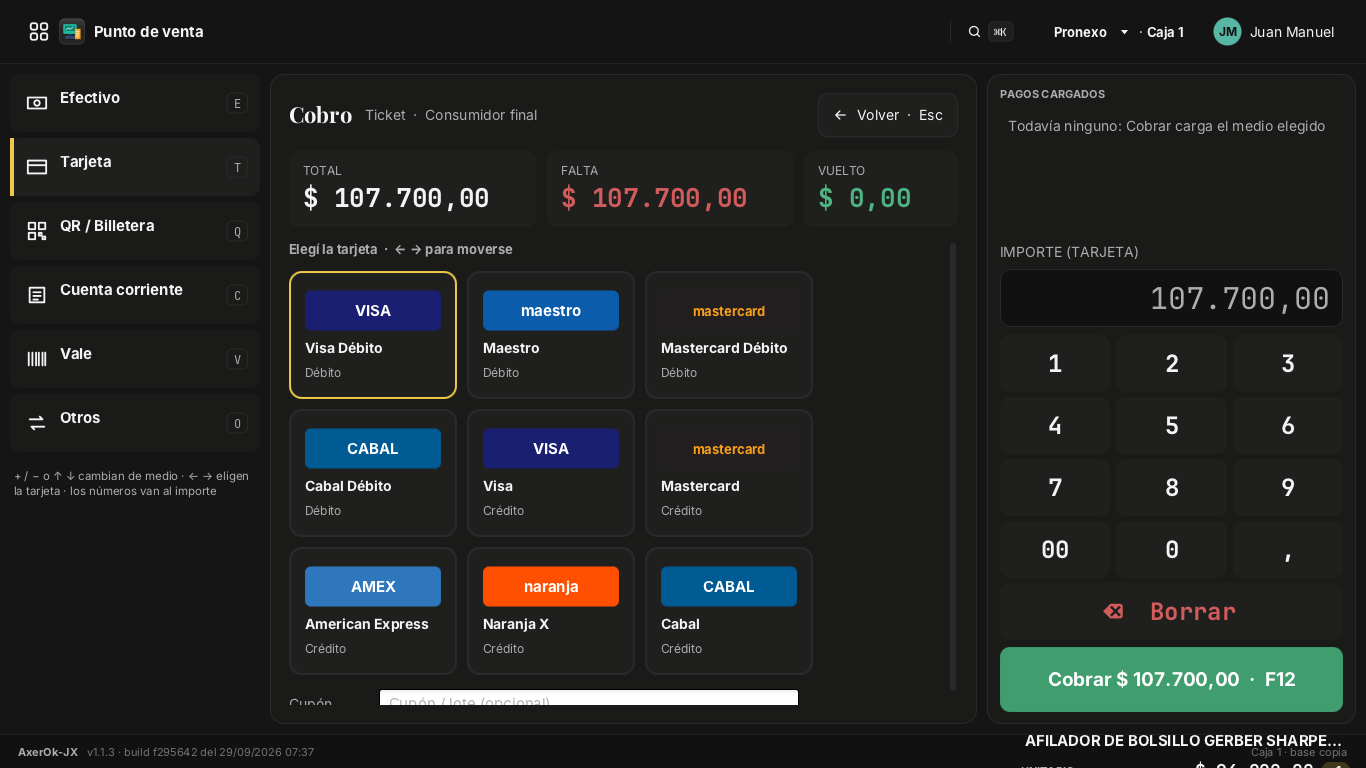The width and height of the screenshot is (1366, 768).
Task: Go back with the Volver button
Action: [887, 115]
